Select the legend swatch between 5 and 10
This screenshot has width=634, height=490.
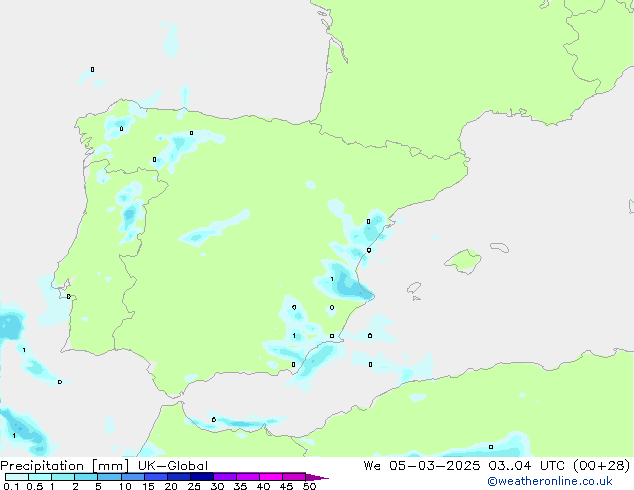pos(109,477)
